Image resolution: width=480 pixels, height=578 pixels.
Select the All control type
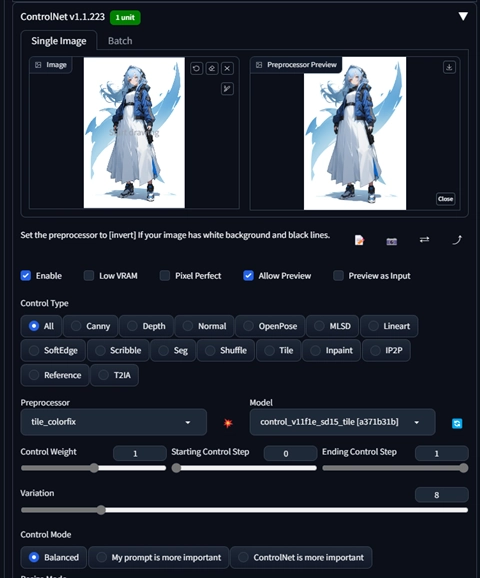click(41, 326)
